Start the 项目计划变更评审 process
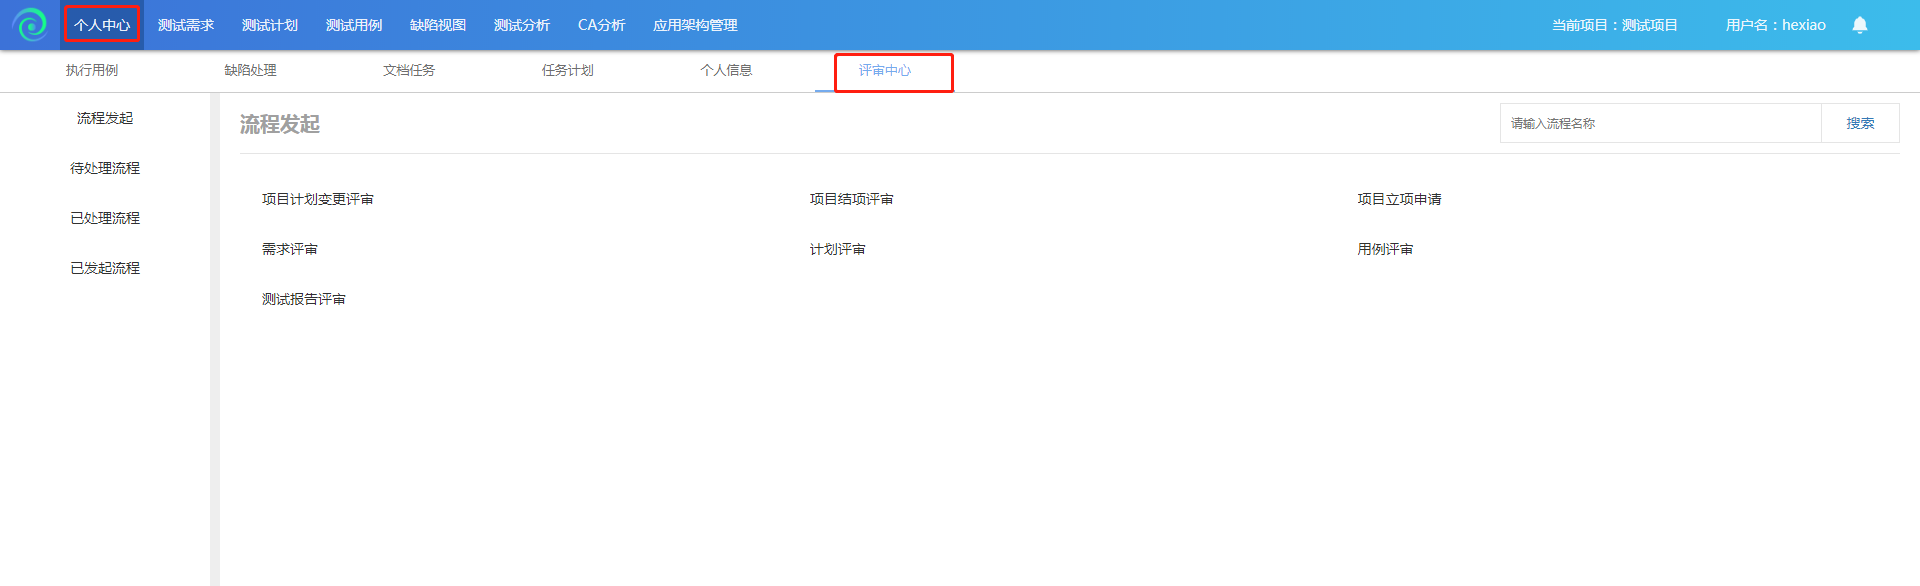1920x586 pixels. click(317, 199)
